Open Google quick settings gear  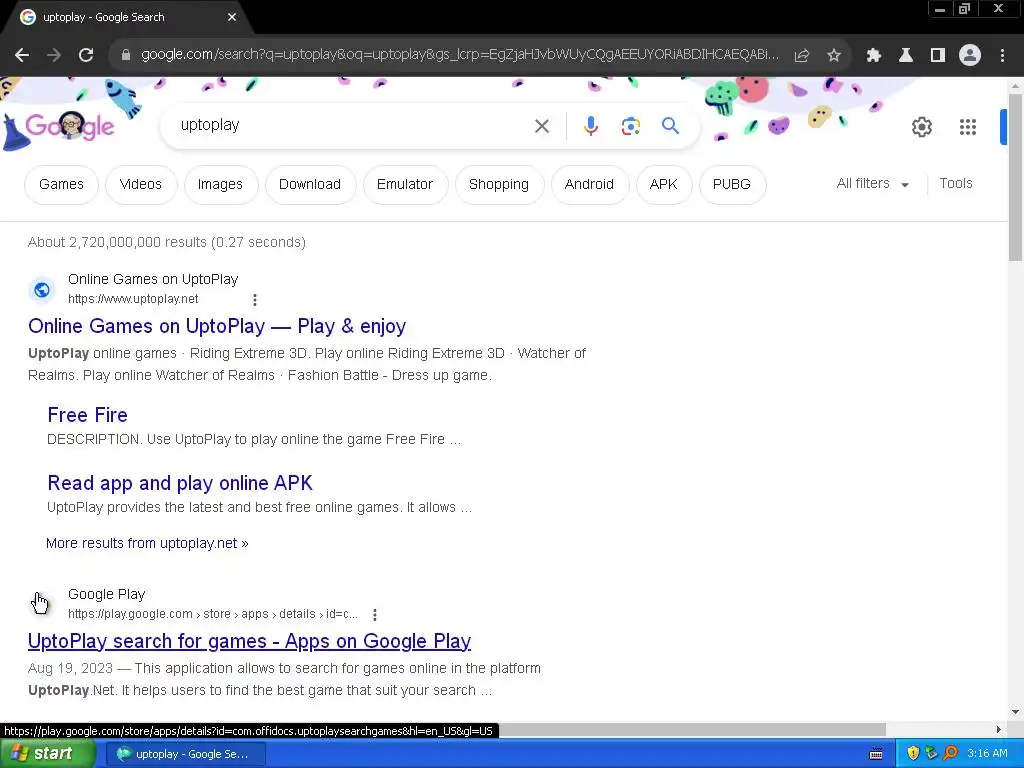point(921,127)
